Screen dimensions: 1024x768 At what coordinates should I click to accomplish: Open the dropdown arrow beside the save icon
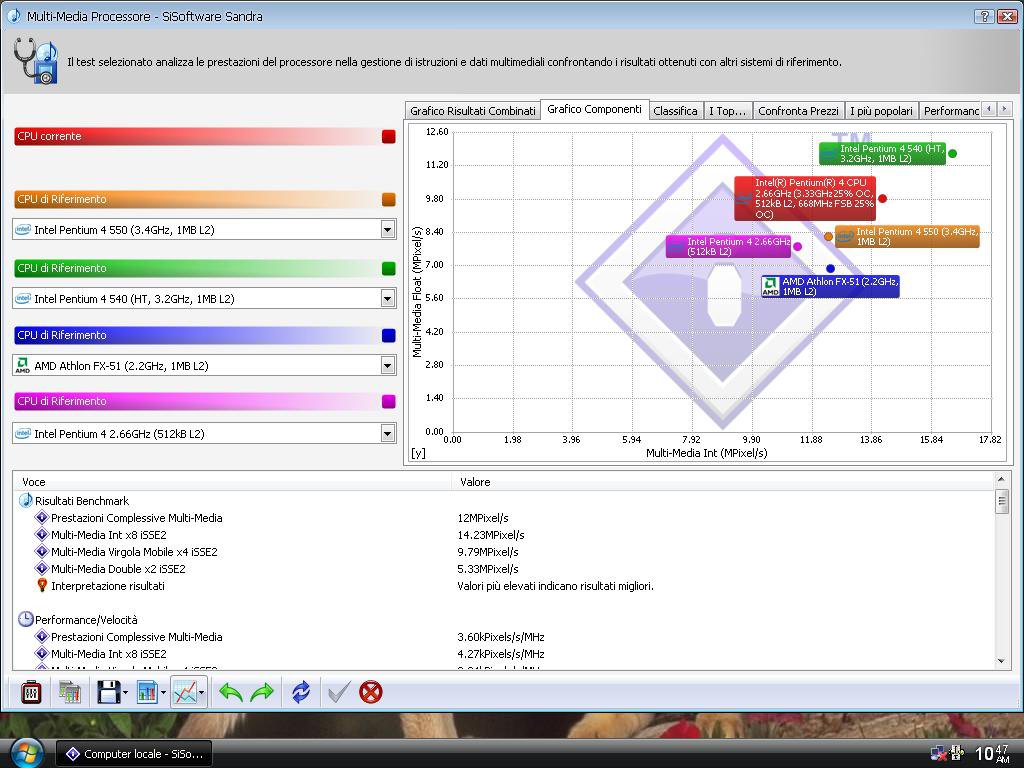pyautogui.click(x=125, y=691)
